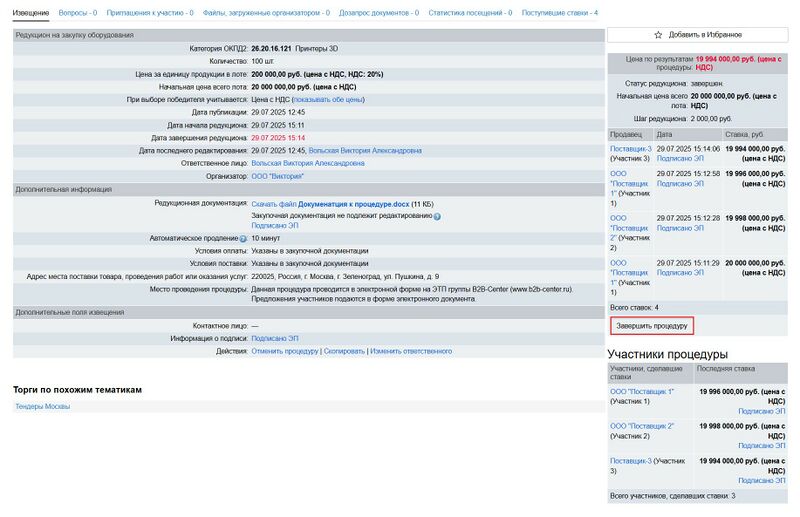800x517 pixels.
Task: Switch to Приглашения к участию tab
Action: point(150,13)
